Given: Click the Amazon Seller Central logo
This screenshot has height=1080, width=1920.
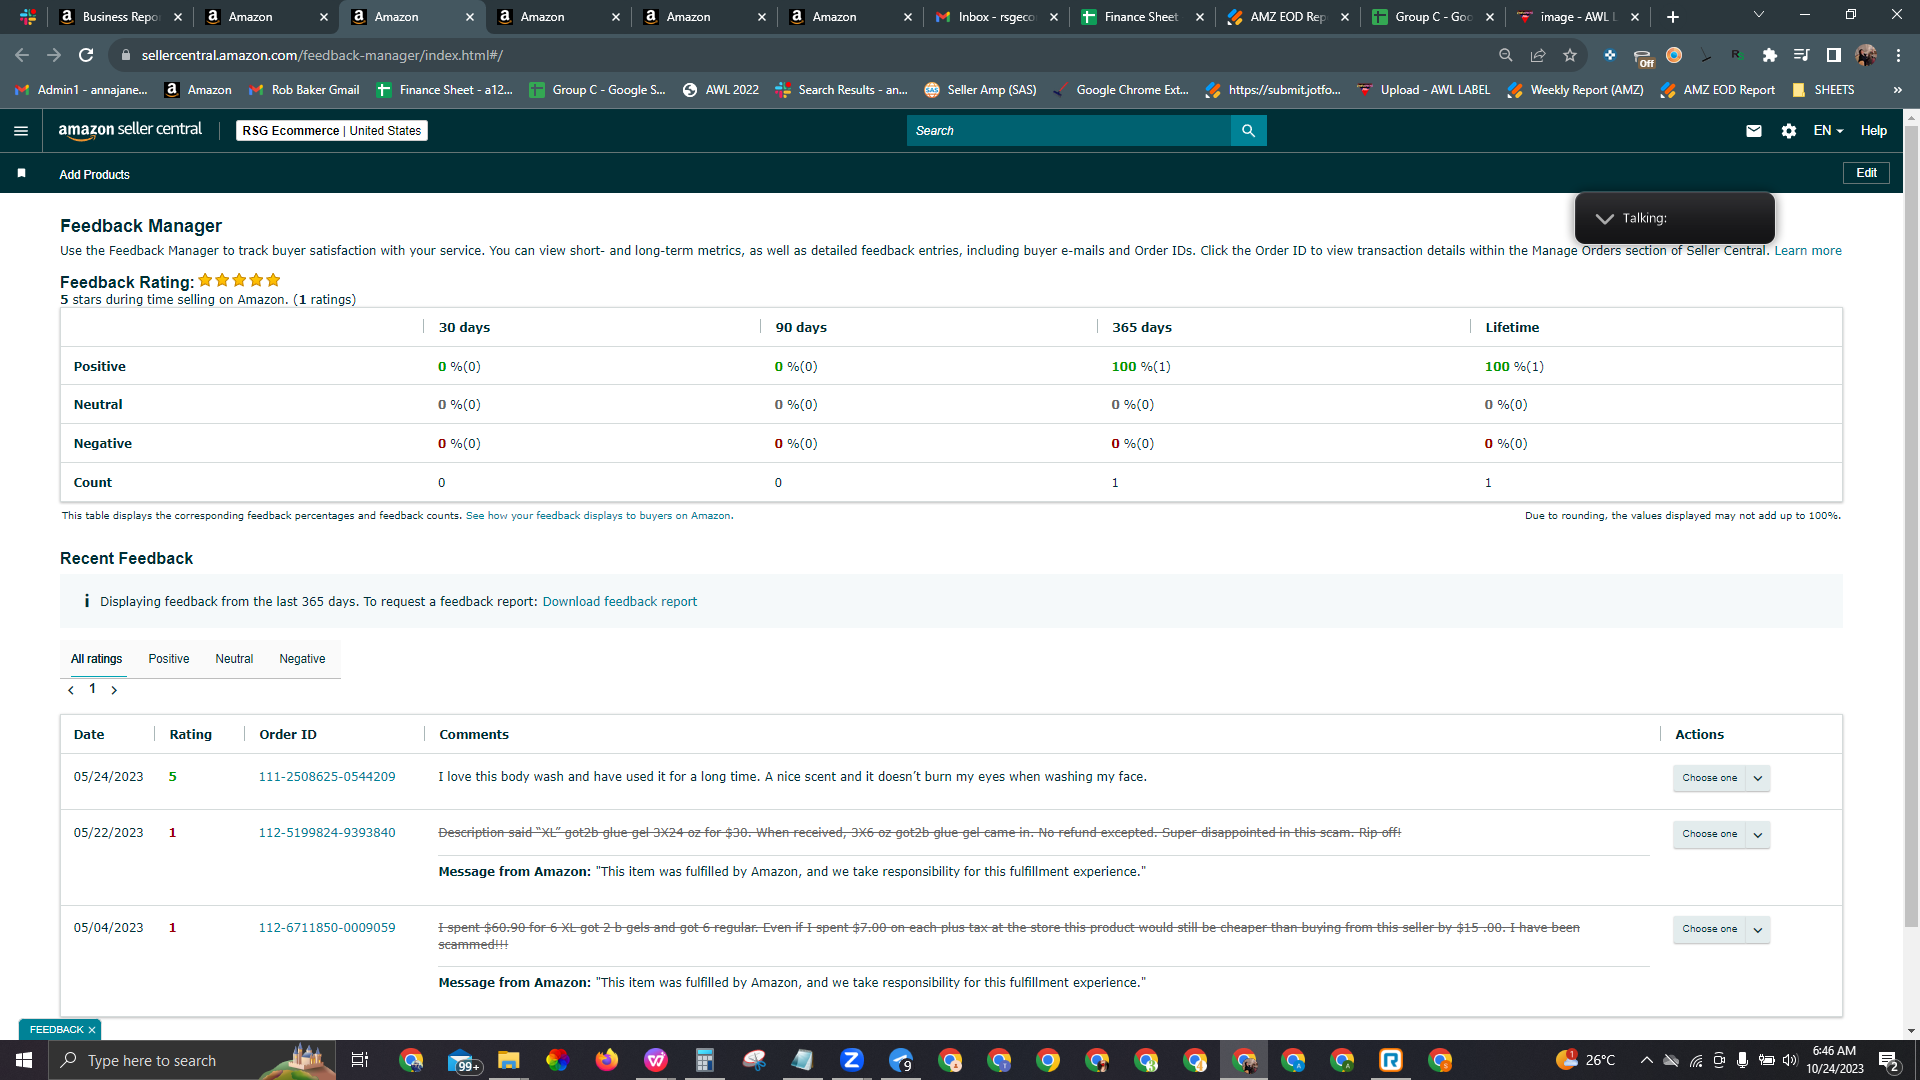Looking at the screenshot, I should [130, 130].
